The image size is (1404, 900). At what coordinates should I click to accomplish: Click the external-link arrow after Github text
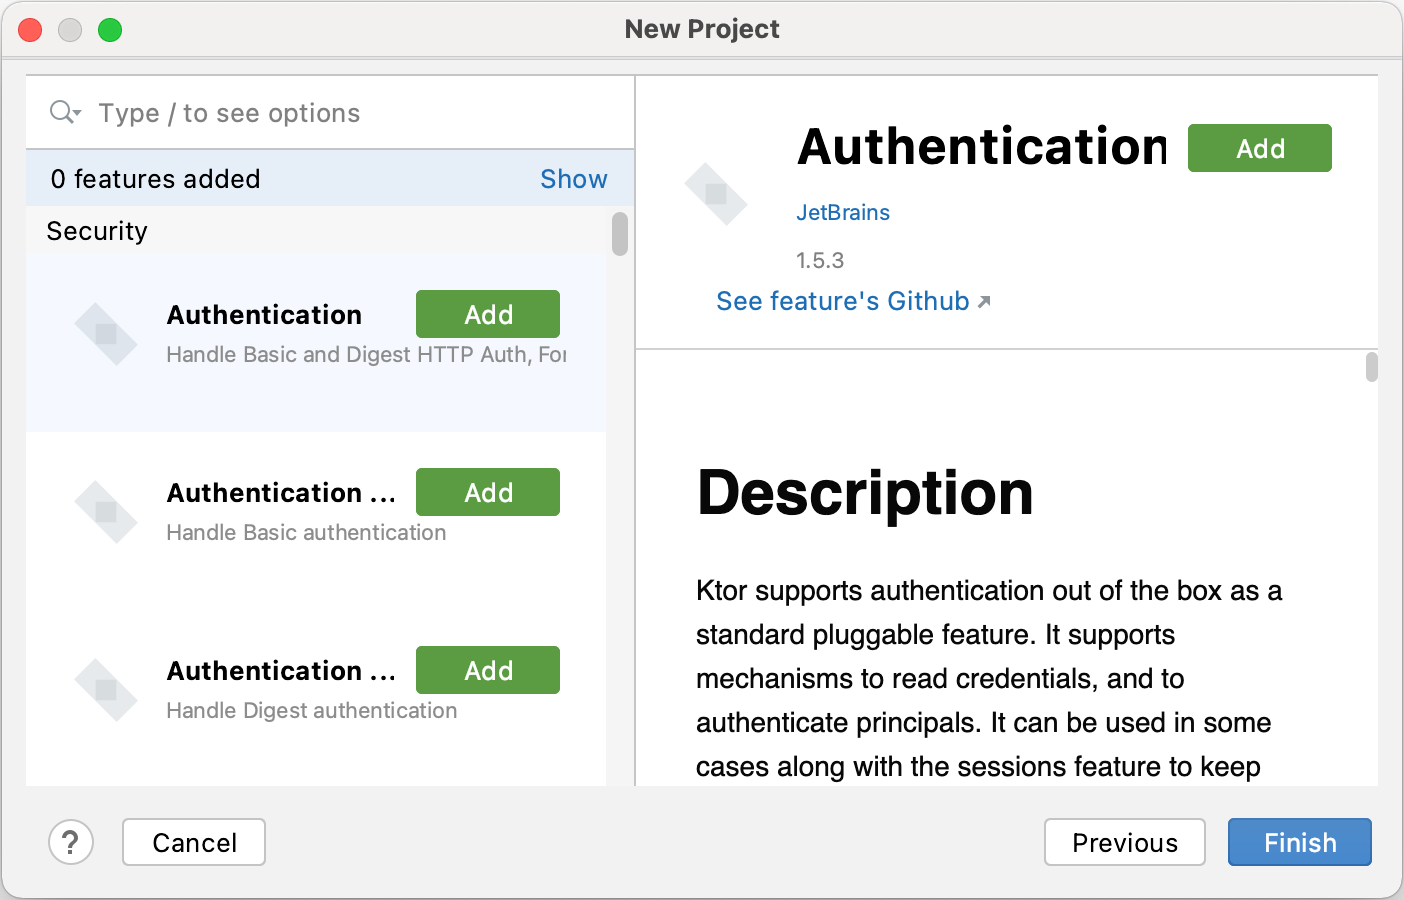[984, 300]
